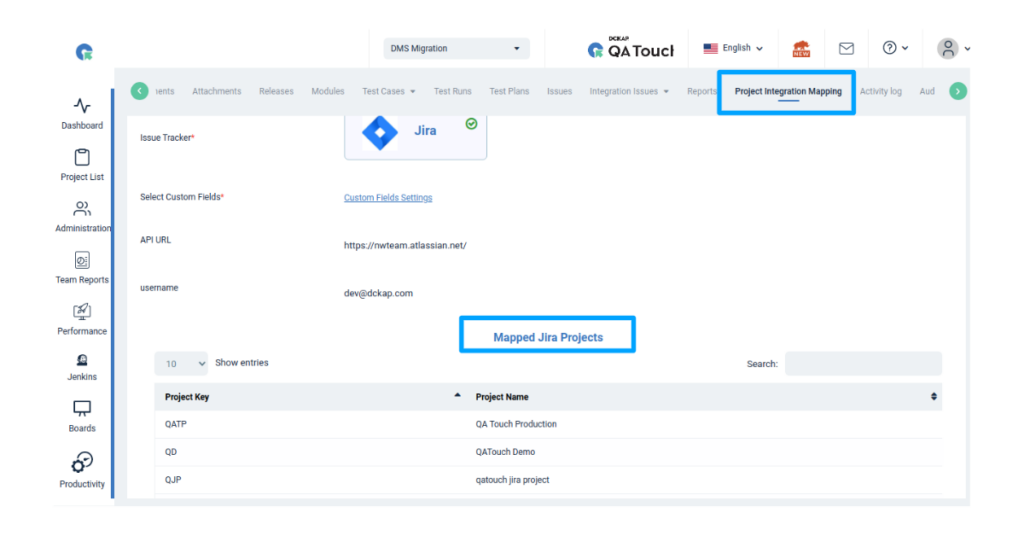Open Productivity sidebar icon
This screenshot has width=1024, height=536.
tap(82, 462)
